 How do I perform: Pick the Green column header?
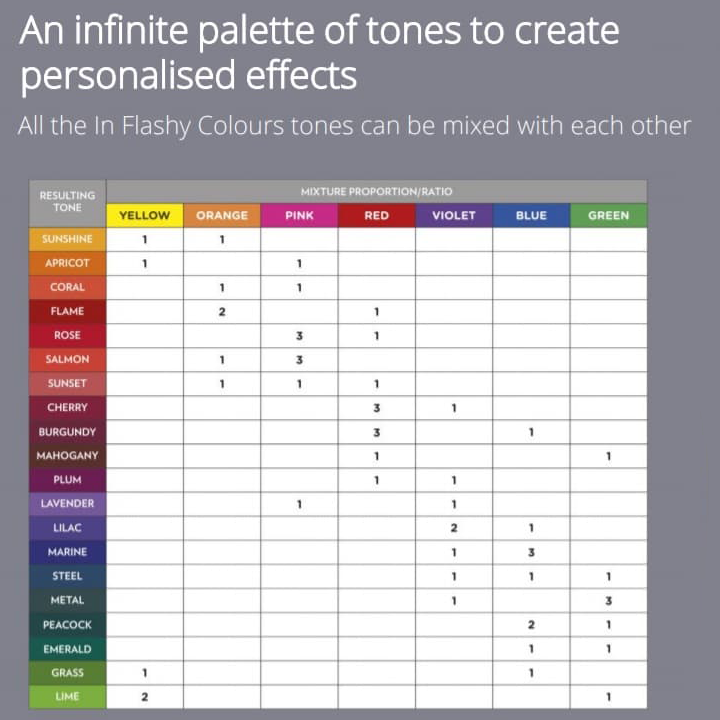608,215
